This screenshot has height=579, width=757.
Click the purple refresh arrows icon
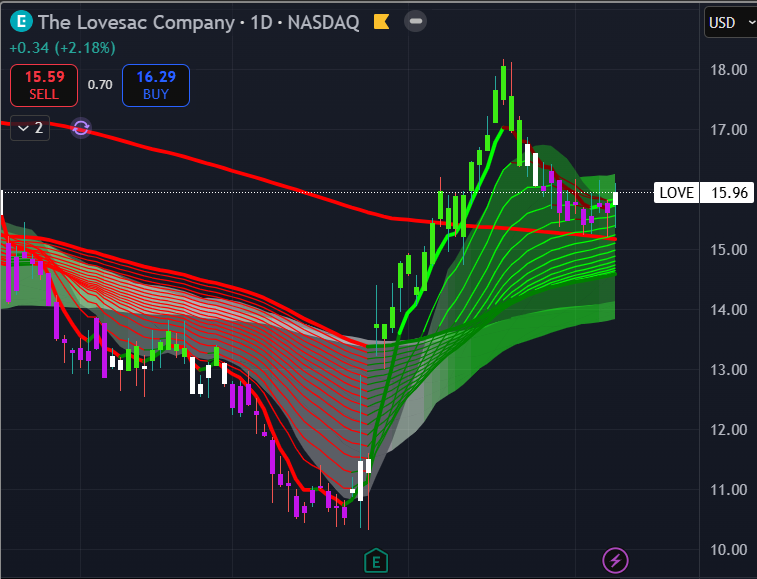(81, 128)
